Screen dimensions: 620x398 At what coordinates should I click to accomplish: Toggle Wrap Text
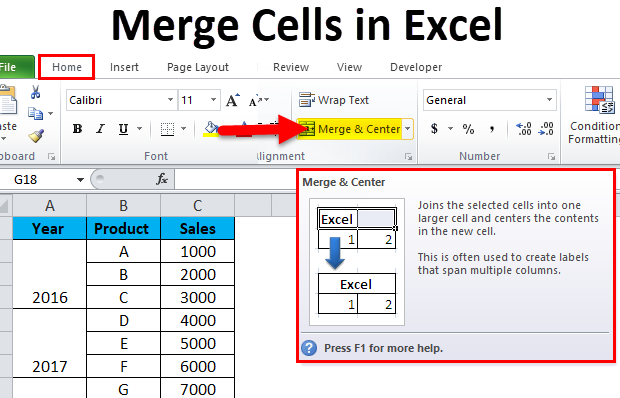pyautogui.click(x=334, y=100)
